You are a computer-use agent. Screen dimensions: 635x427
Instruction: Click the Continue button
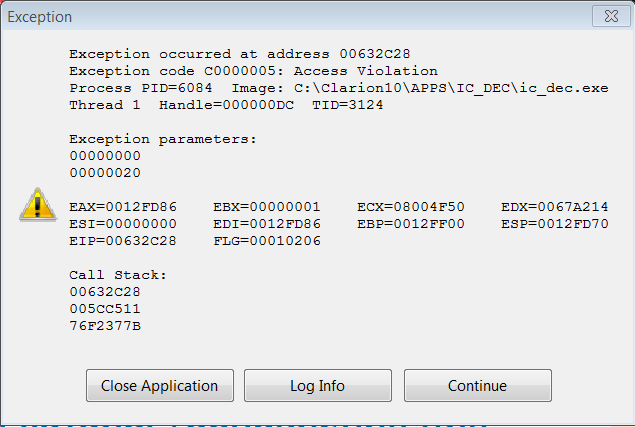[x=477, y=385]
